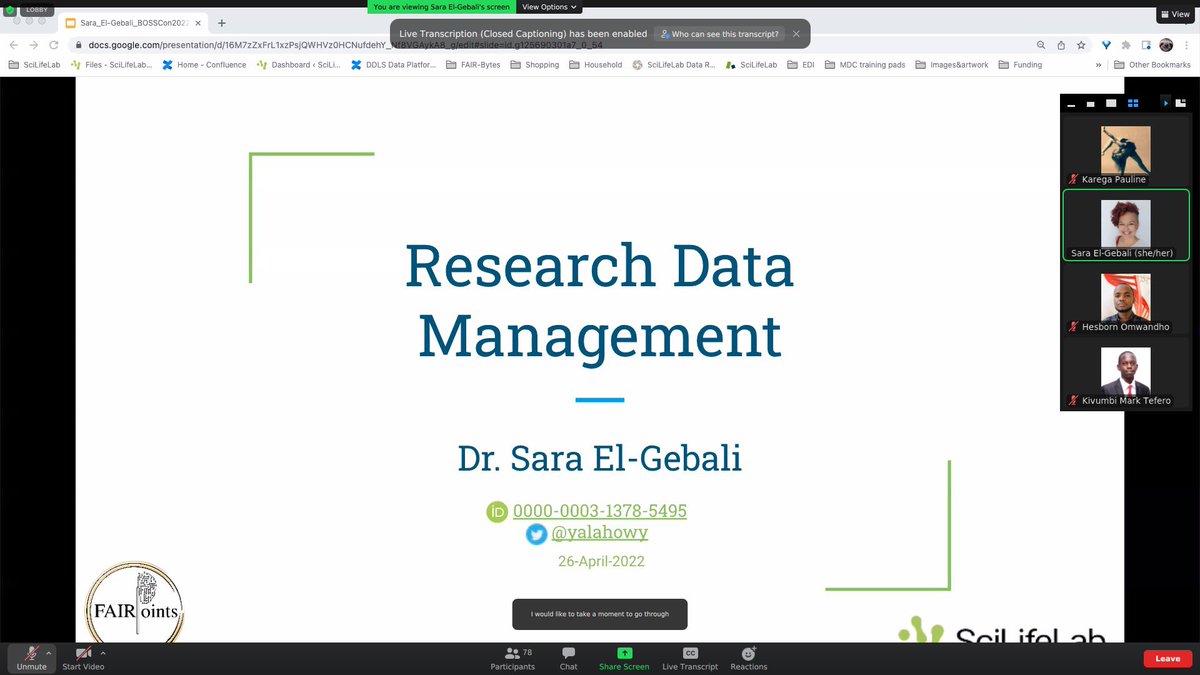This screenshot has height=675, width=1200.
Task: Select Hesborn Omwandho's video thumbnail
Action: tap(1125, 300)
